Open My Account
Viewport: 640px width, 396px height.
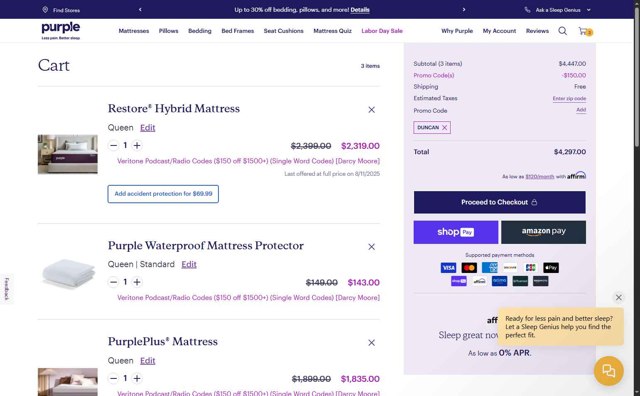click(x=499, y=31)
